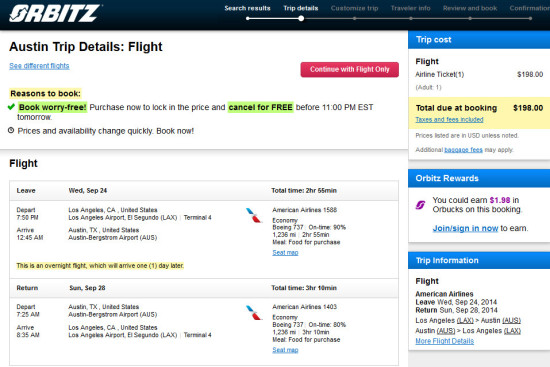Click the purple Orbitz Rewards icon
Screen dimensions: 550x367
pos(420,205)
